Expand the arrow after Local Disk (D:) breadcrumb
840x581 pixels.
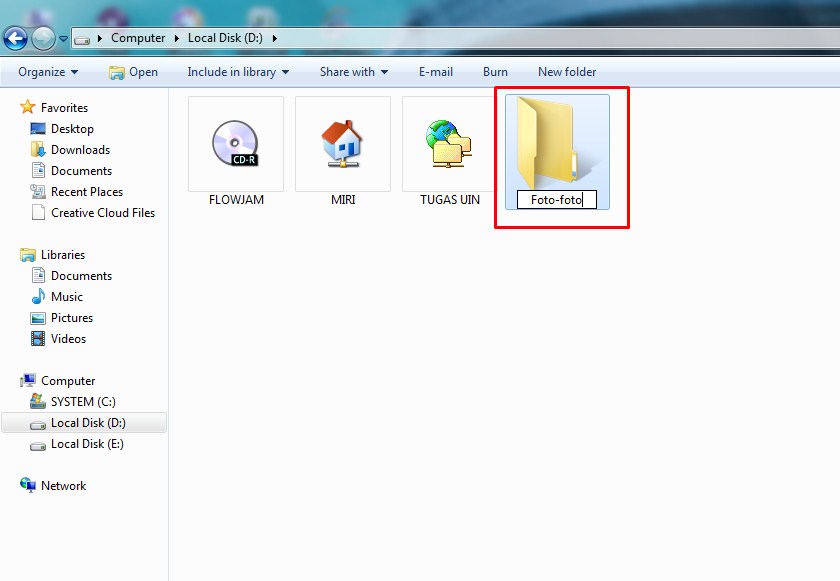274,39
